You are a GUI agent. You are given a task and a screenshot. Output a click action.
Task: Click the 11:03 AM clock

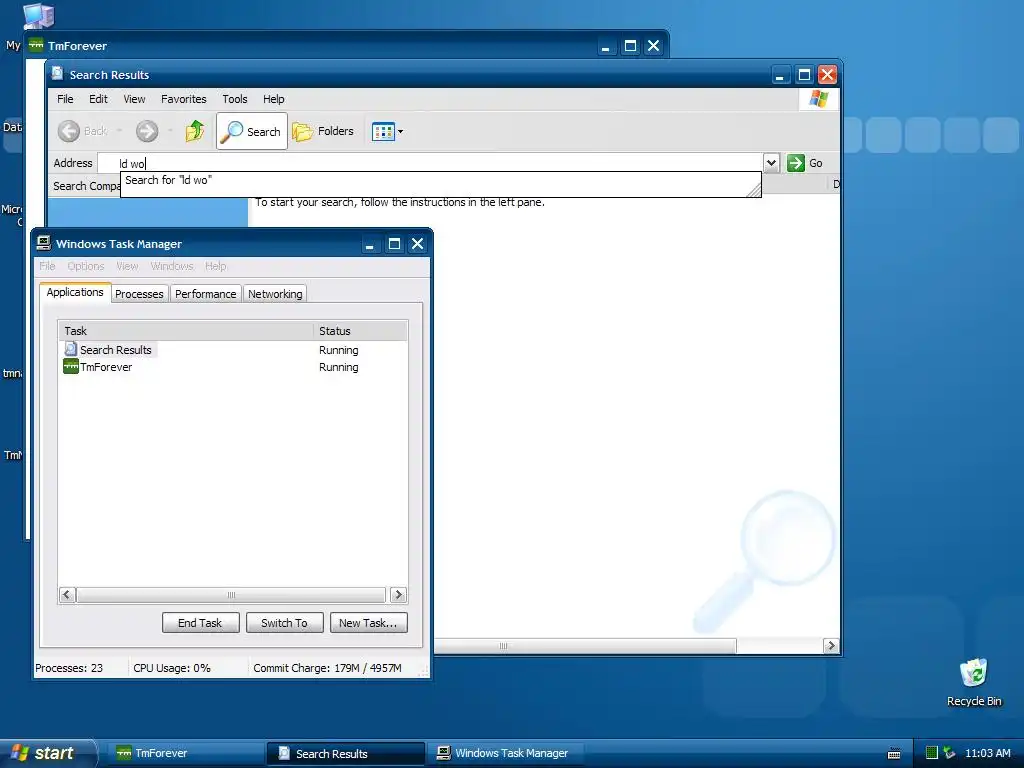(x=987, y=753)
